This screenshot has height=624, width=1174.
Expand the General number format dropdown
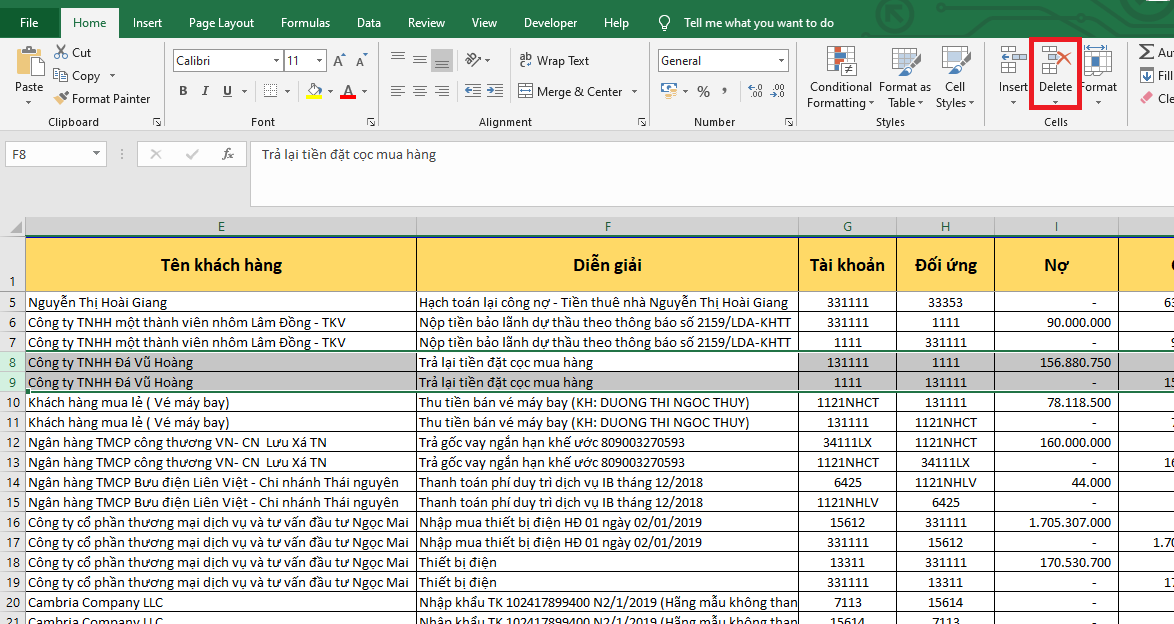(780, 61)
